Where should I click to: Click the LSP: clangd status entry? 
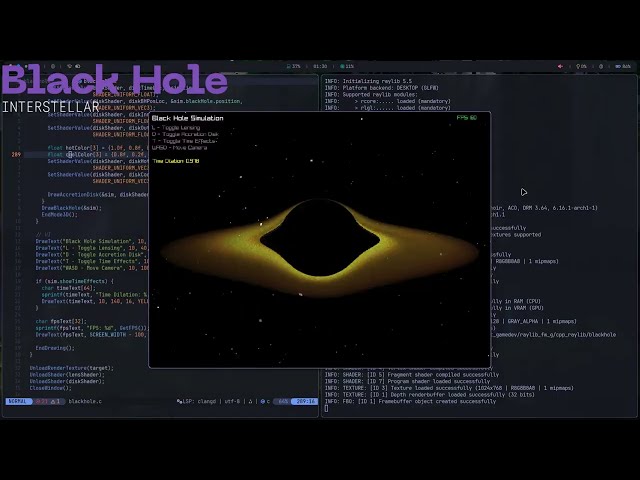(x=196, y=401)
